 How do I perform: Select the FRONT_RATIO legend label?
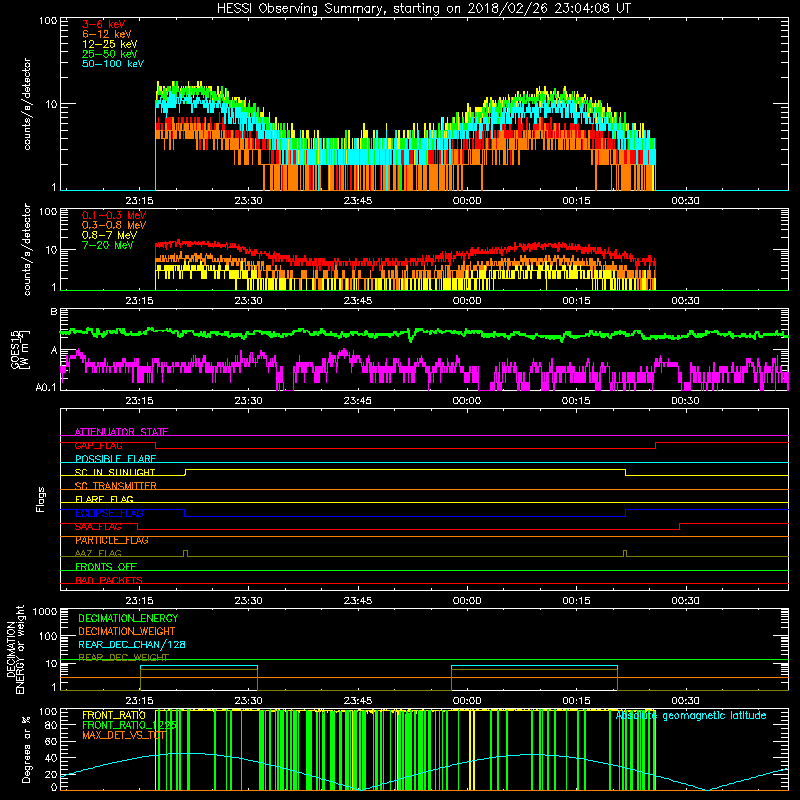(114, 715)
